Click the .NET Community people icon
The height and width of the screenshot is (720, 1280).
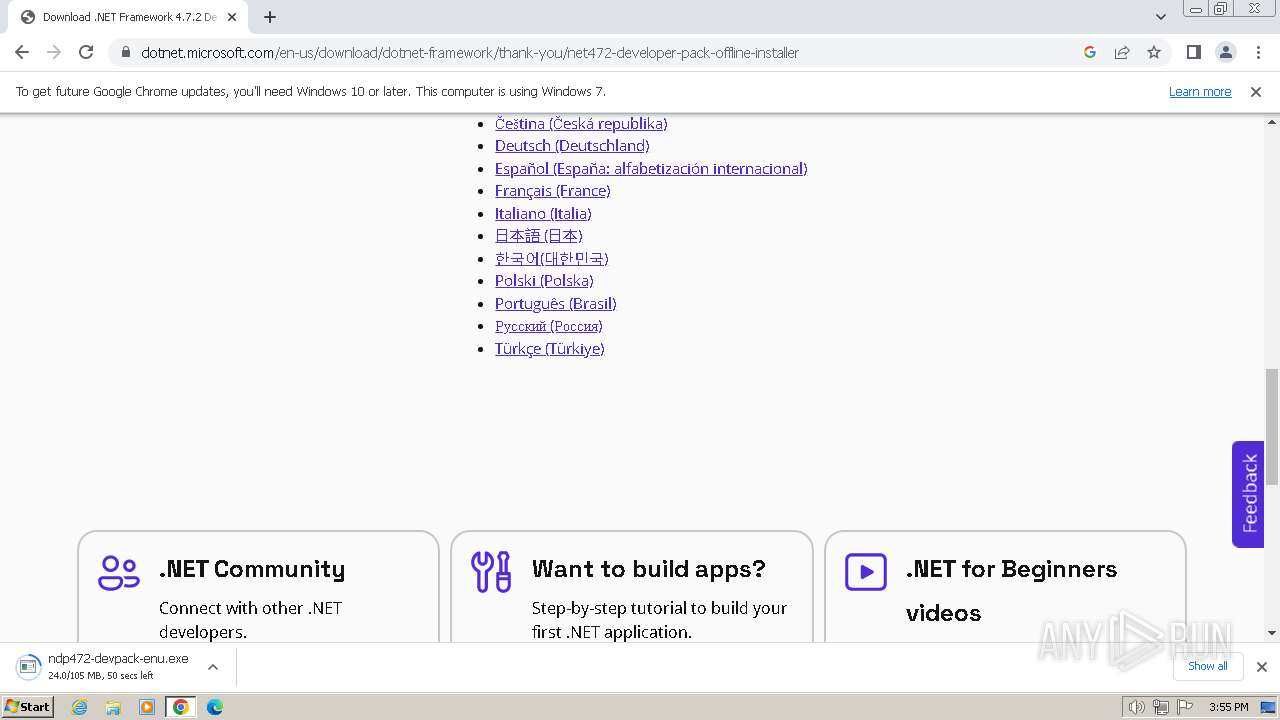(x=119, y=573)
